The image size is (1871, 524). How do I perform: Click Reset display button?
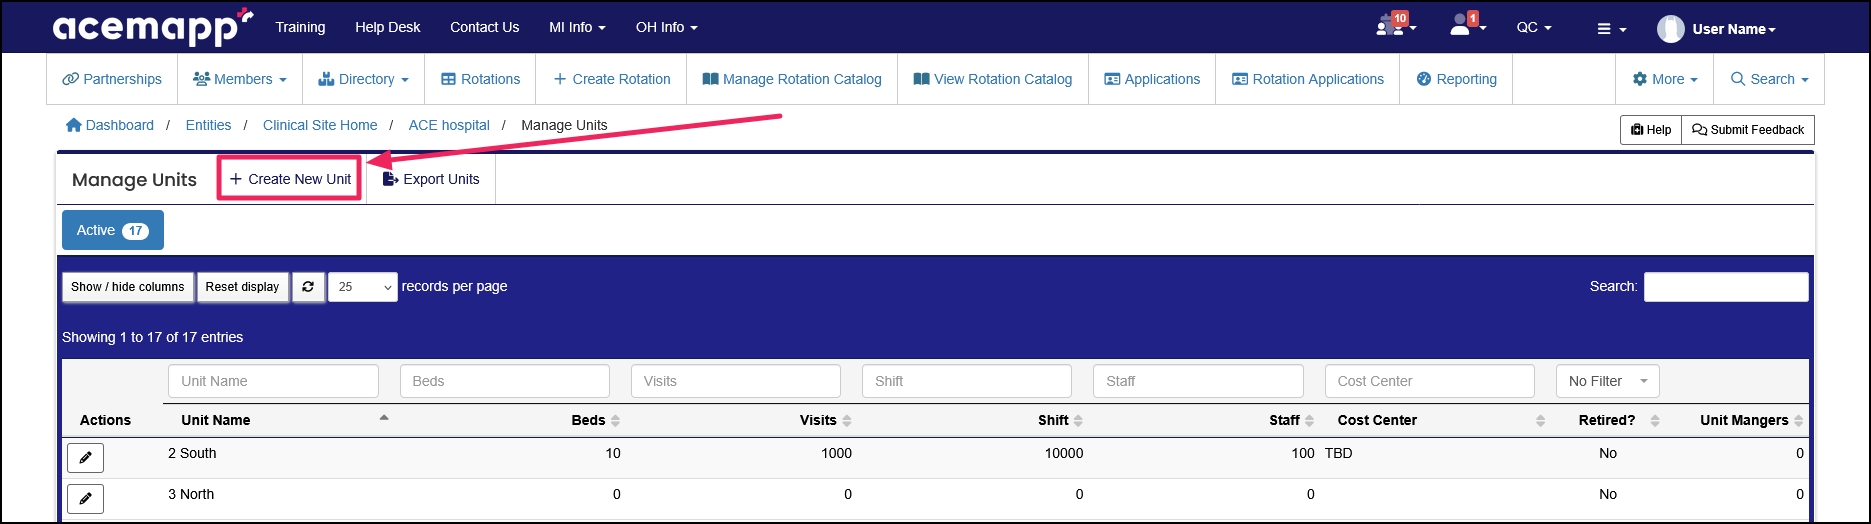coord(242,287)
